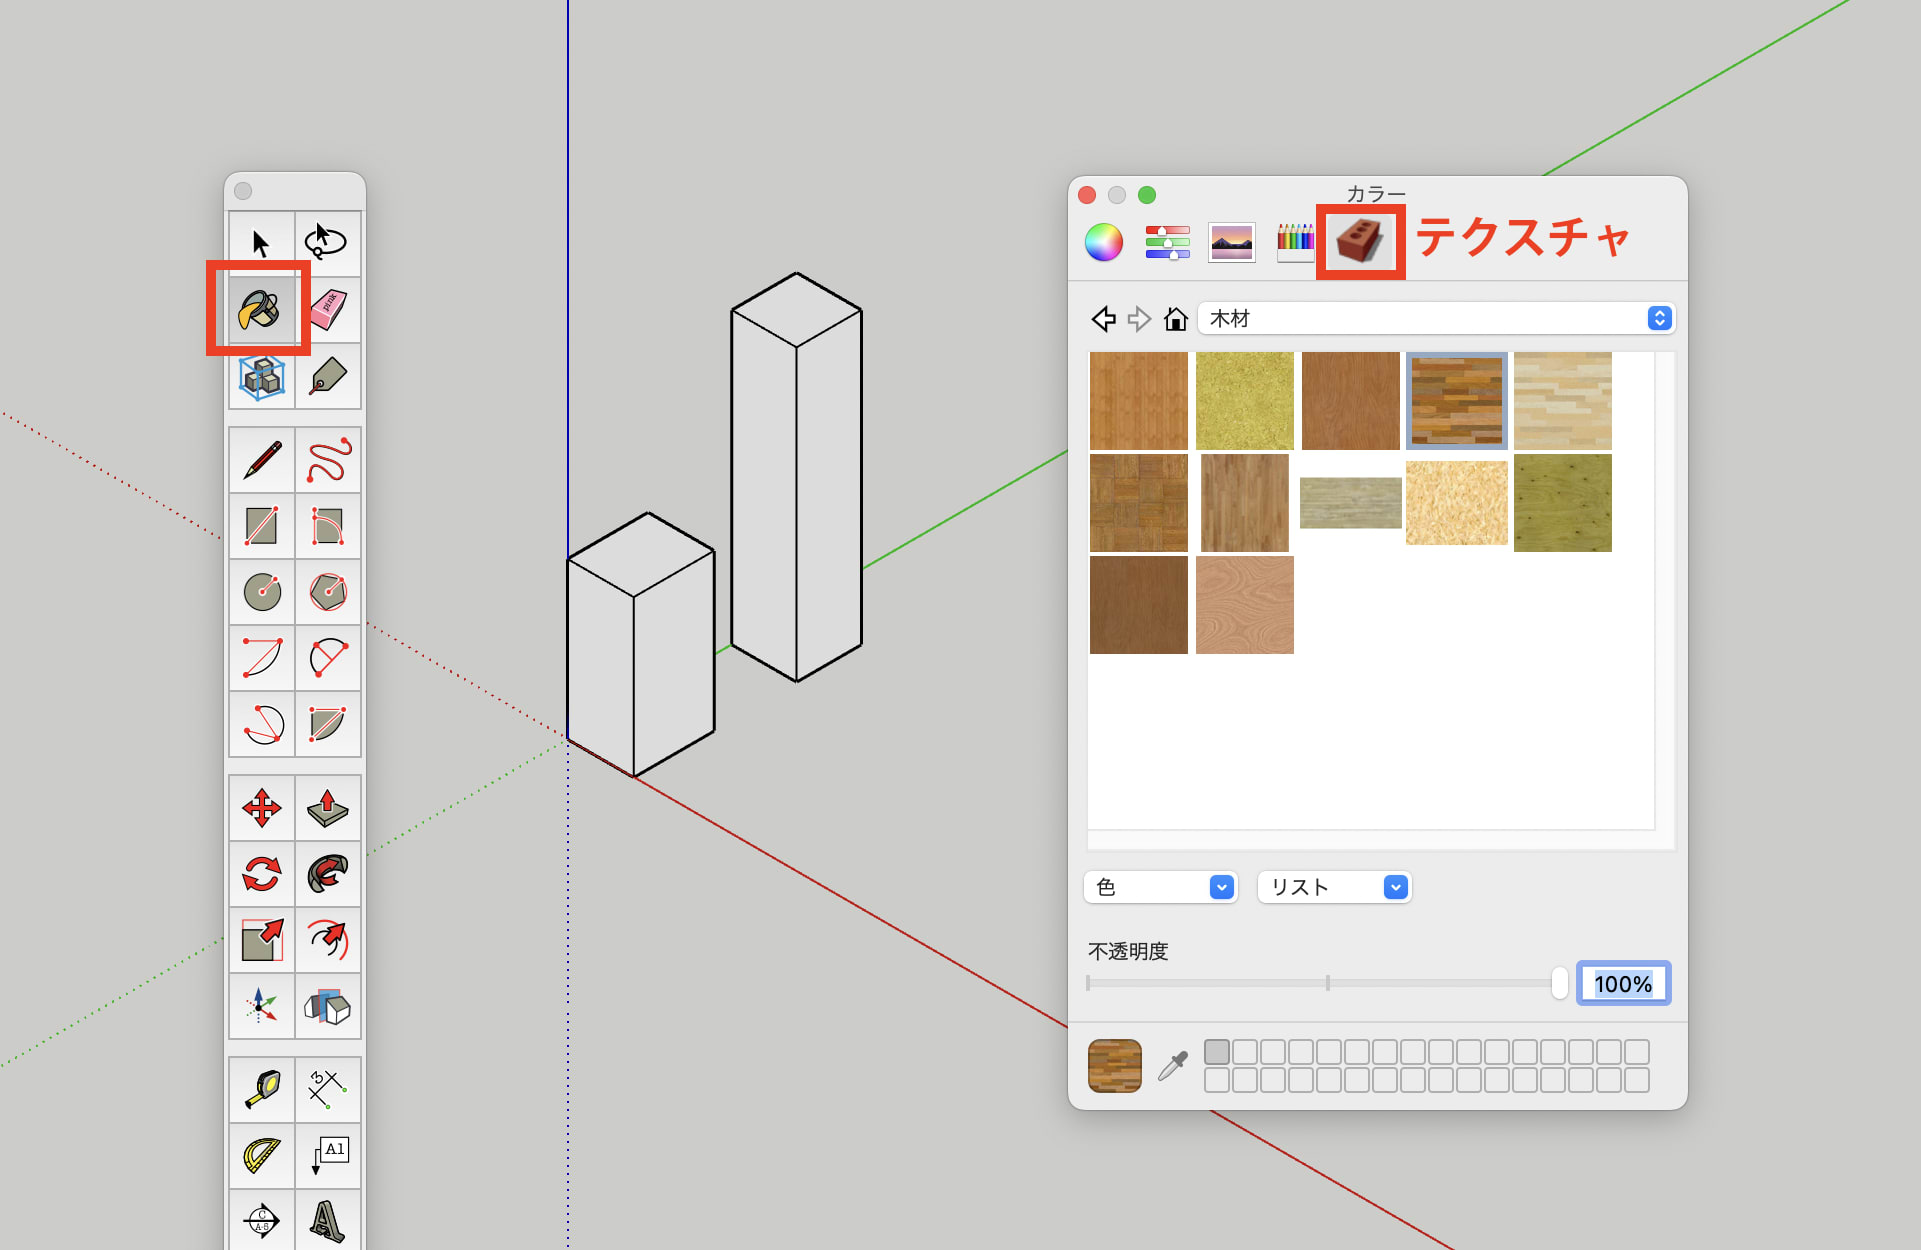Screen dimensions: 1921x1250
Task: Select the Paint Bucket tool
Action: [x=260, y=310]
